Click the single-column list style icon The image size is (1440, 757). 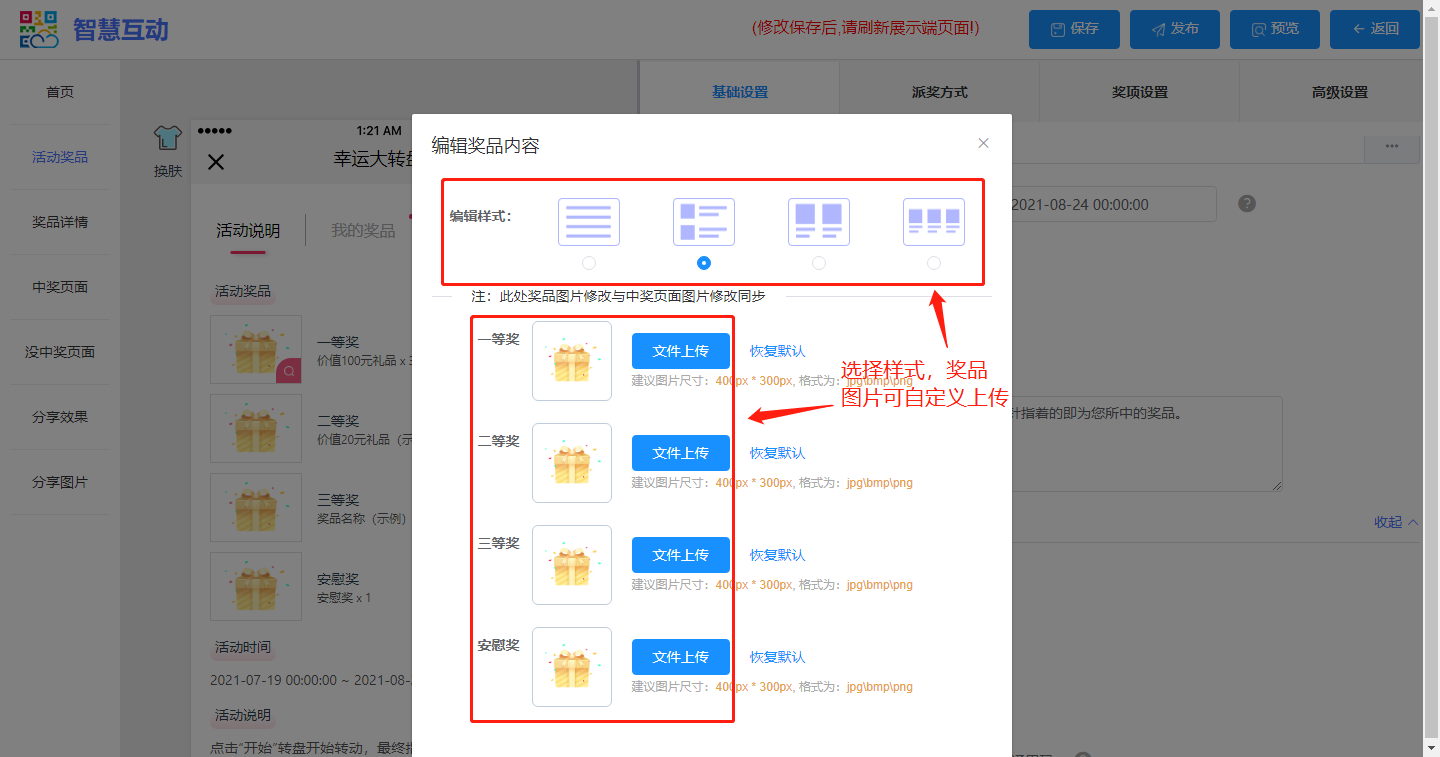[589, 221]
